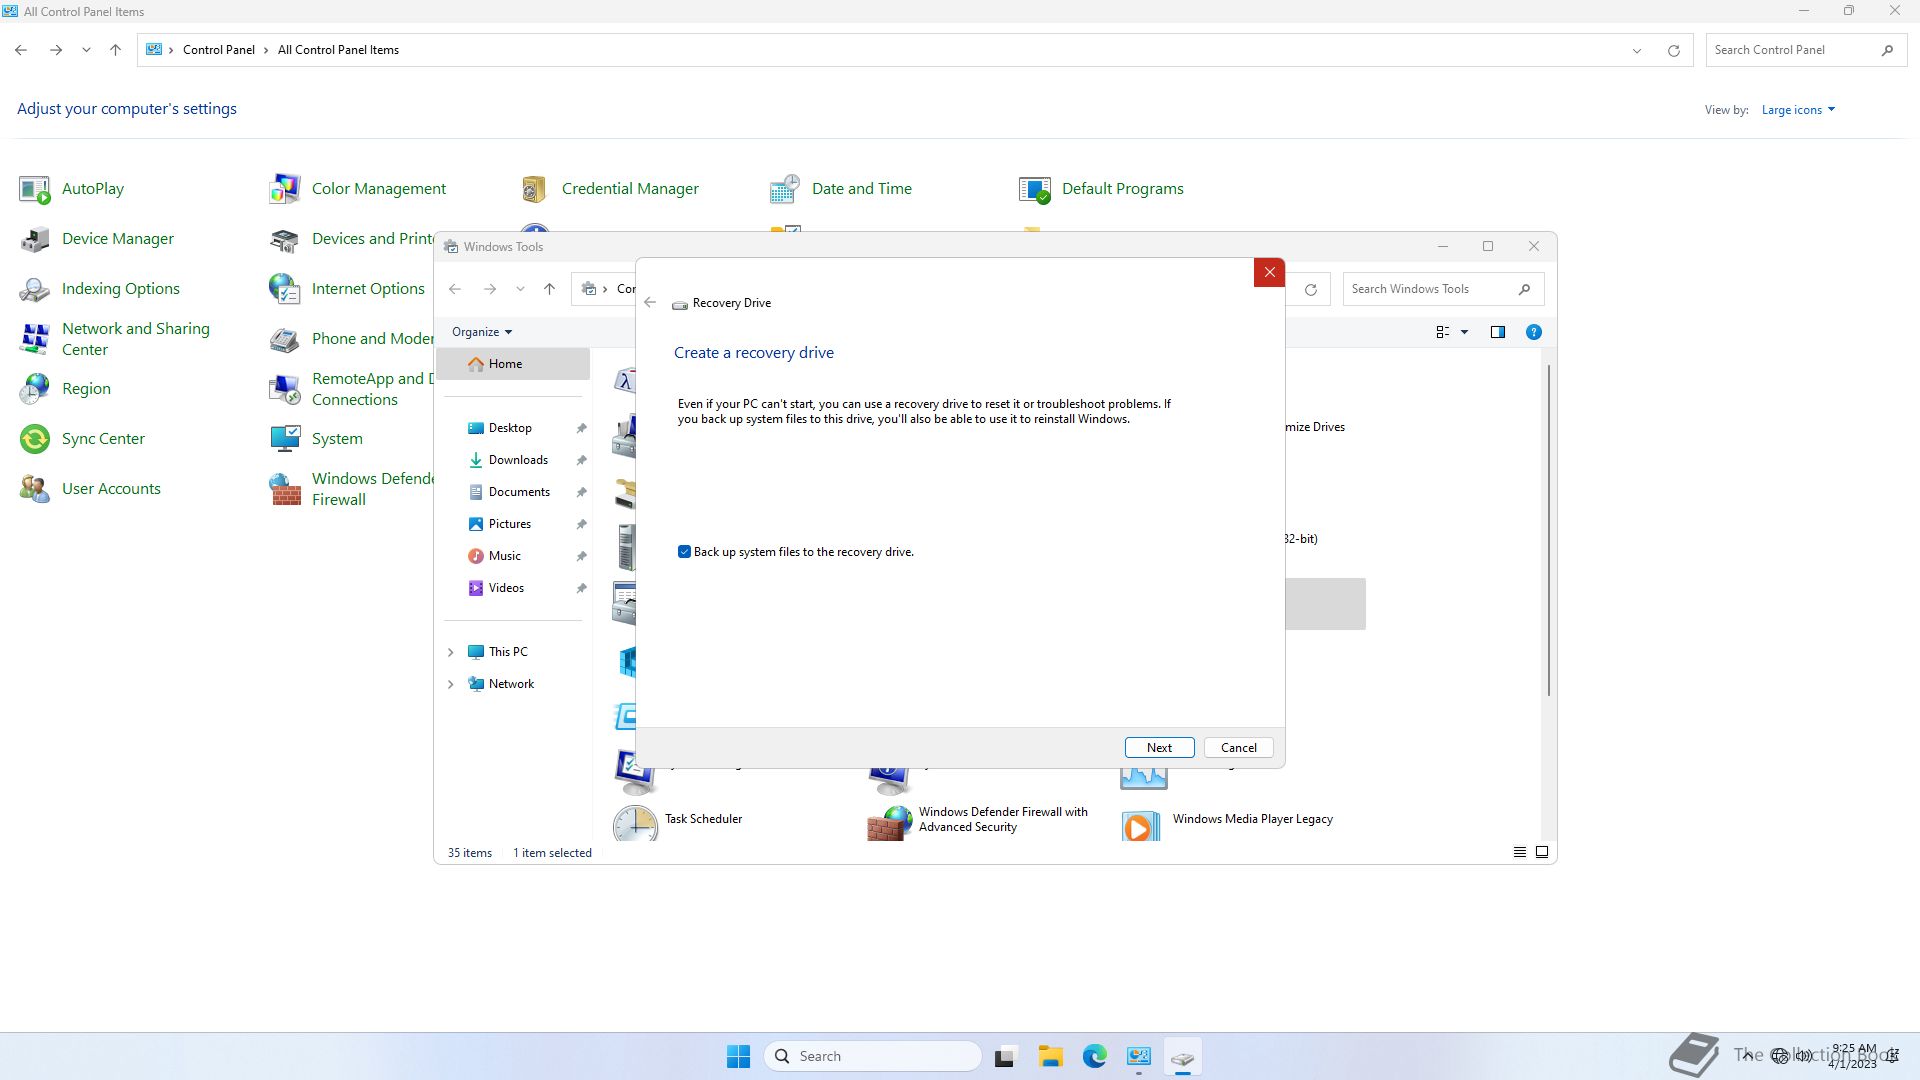Open Region settings
The width and height of the screenshot is (1920, 1080).
pos(65,389)
